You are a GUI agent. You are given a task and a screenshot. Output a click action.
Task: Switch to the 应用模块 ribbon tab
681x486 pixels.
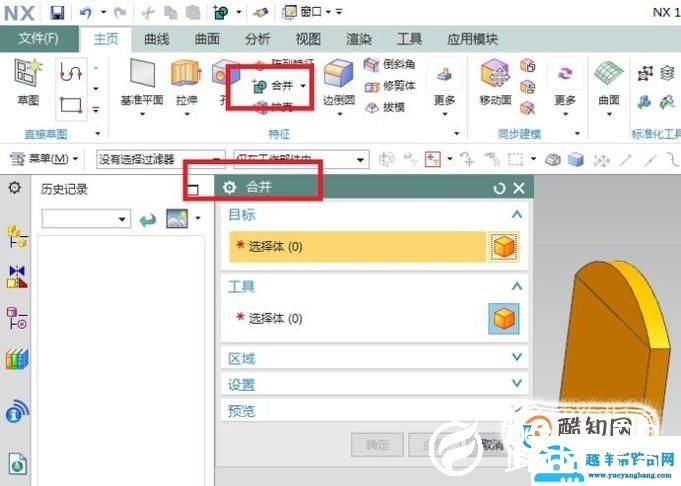click(472, 39)
